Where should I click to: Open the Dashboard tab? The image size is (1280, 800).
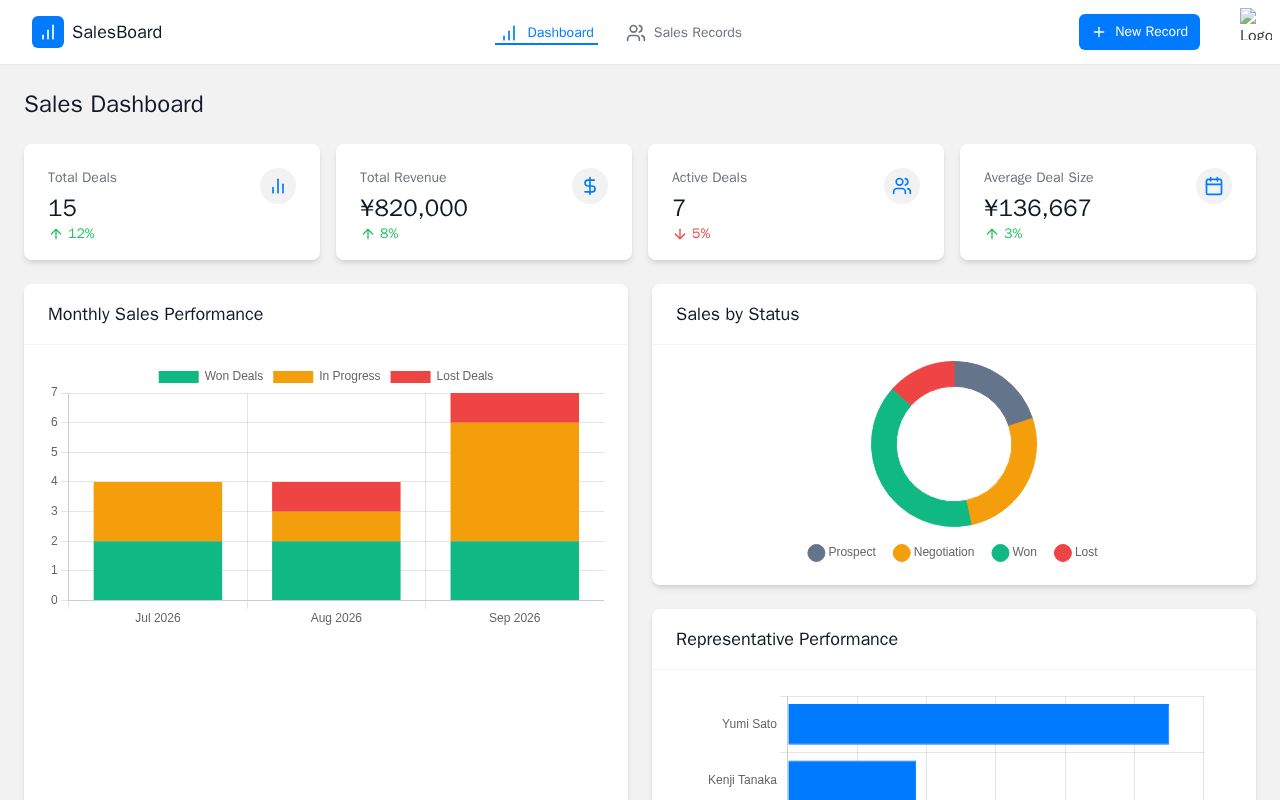coord(546,33)
